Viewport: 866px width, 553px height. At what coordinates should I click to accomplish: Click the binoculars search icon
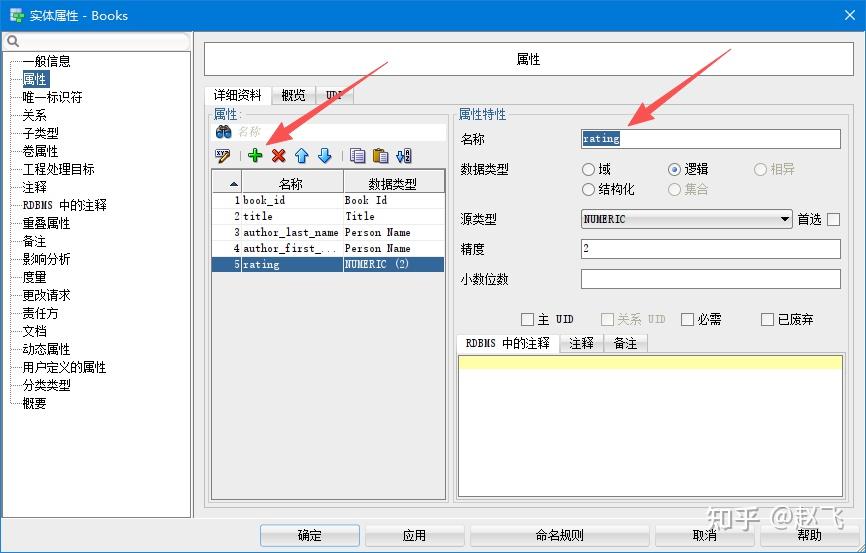(223, 131)
